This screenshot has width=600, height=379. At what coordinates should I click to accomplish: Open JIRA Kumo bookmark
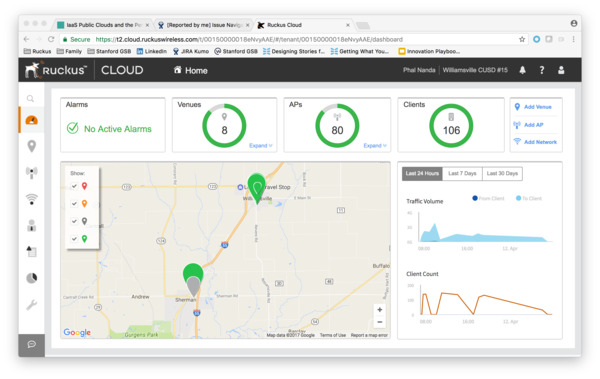pos(191,51)
